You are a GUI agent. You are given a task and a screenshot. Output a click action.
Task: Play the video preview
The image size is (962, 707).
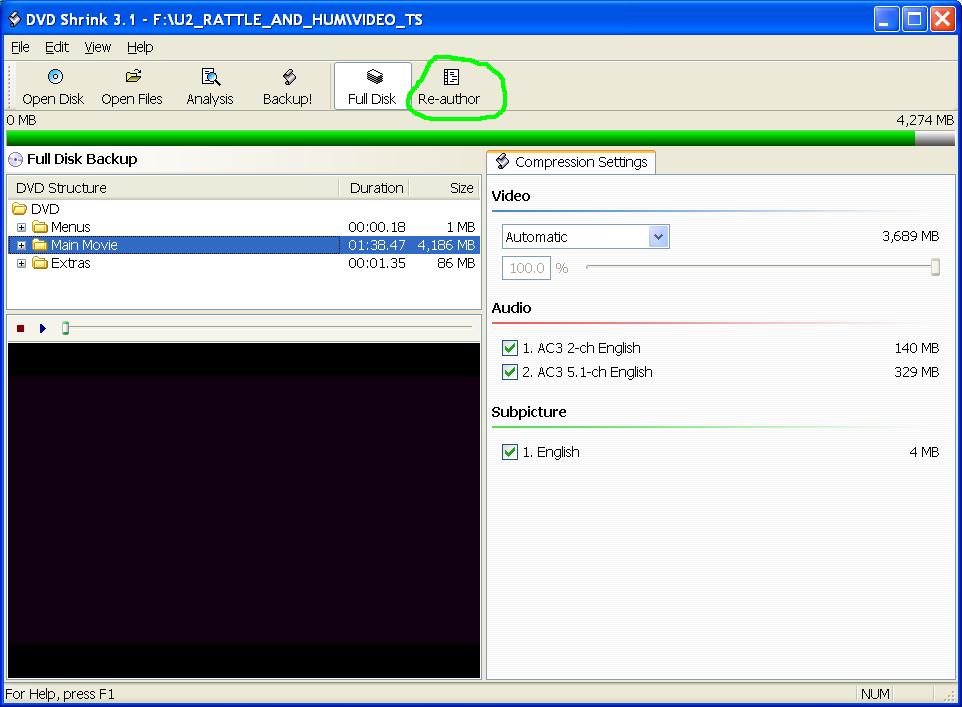pos(42,328)
